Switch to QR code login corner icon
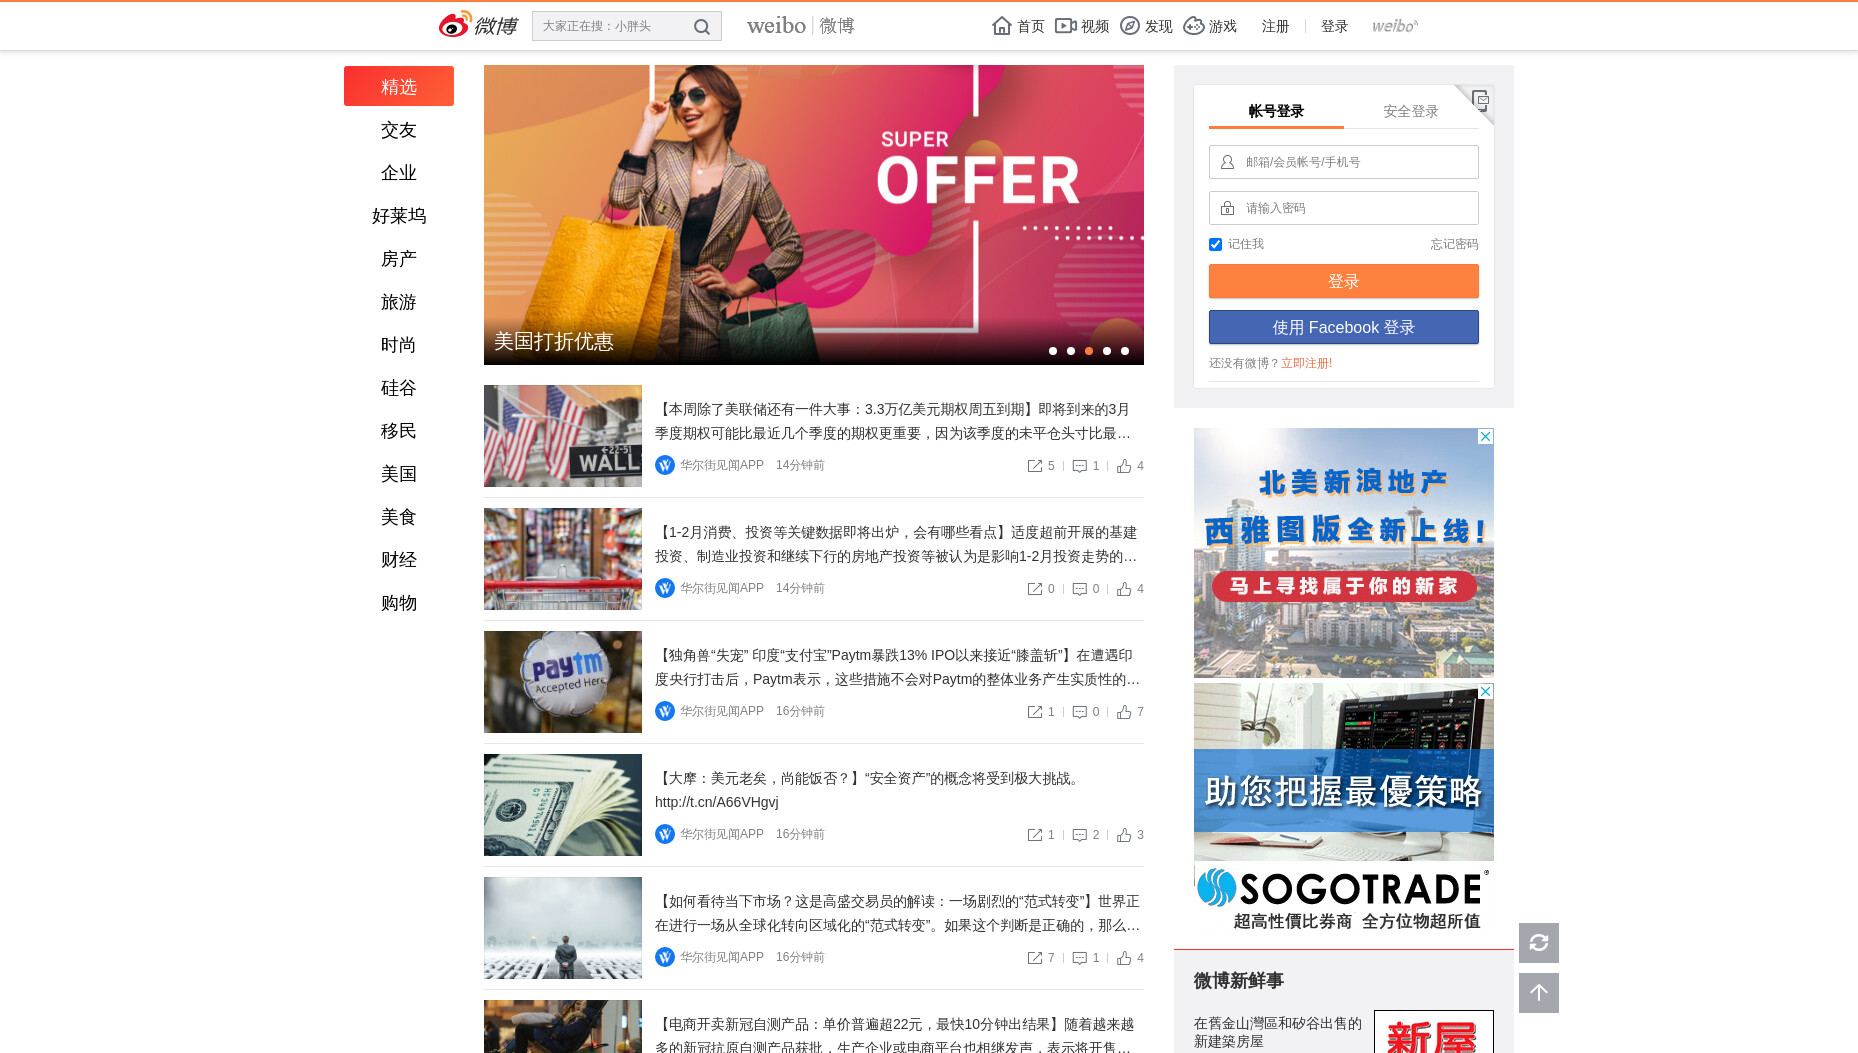This screenshot has height=1053, width=1858. coord(1480,99)
